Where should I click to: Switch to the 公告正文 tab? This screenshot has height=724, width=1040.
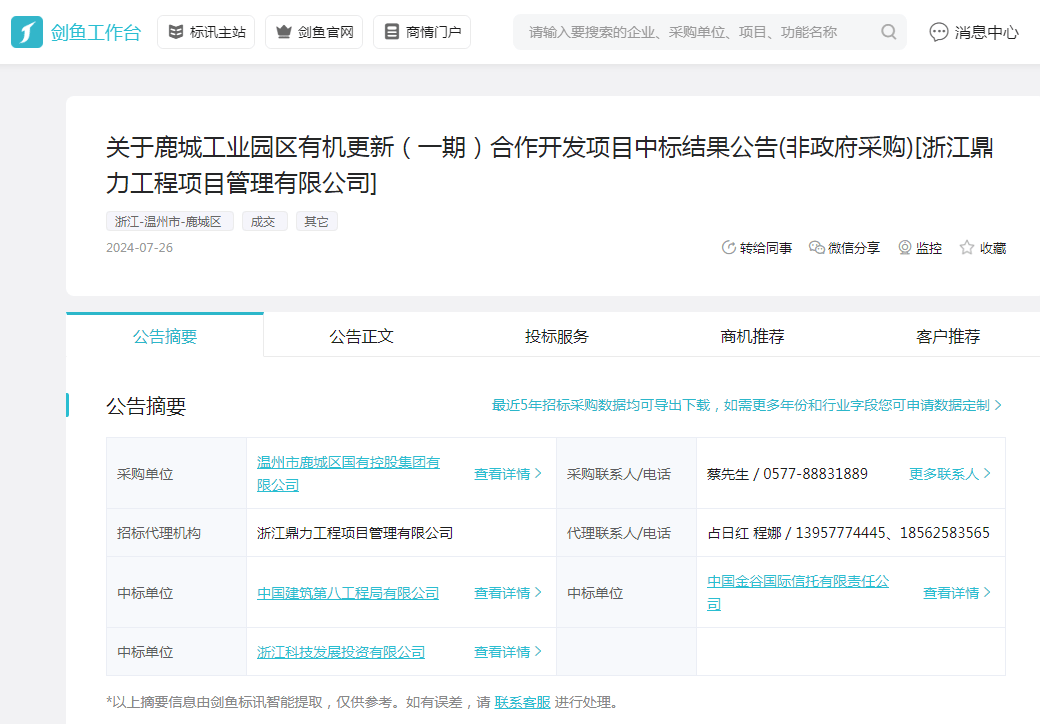pos(361,336)
